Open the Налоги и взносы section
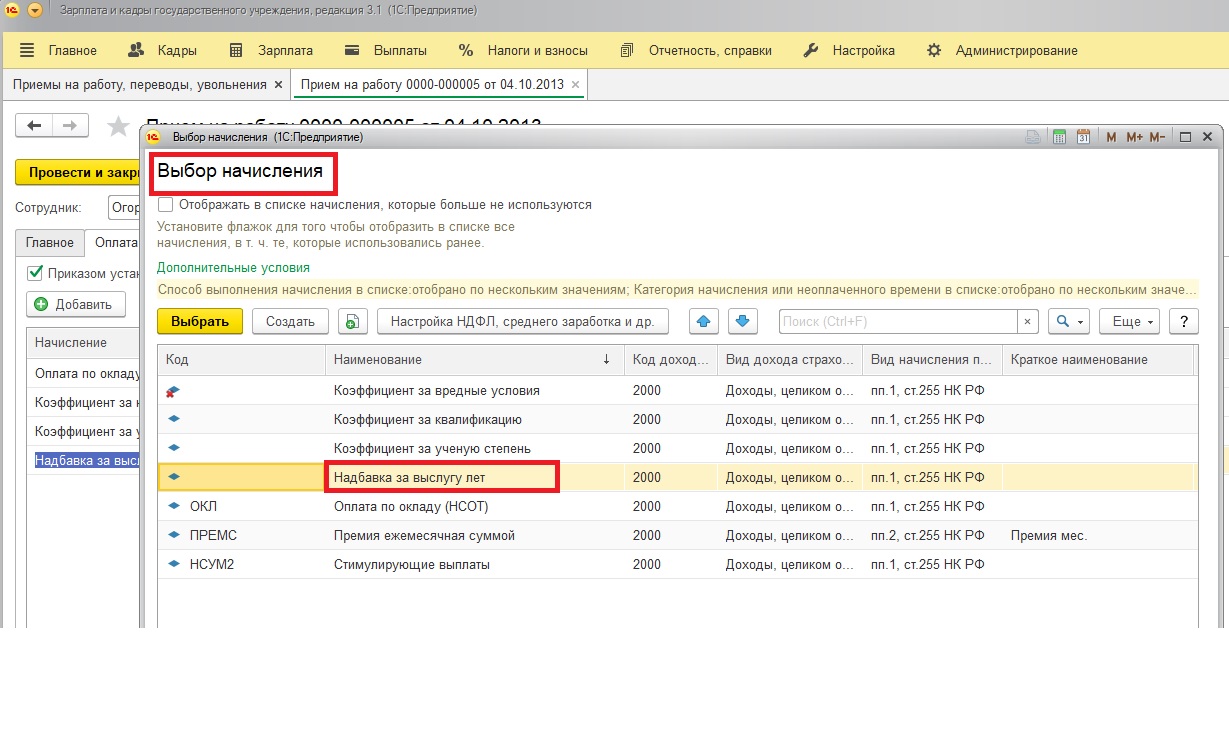 click(x=523, y=50)
